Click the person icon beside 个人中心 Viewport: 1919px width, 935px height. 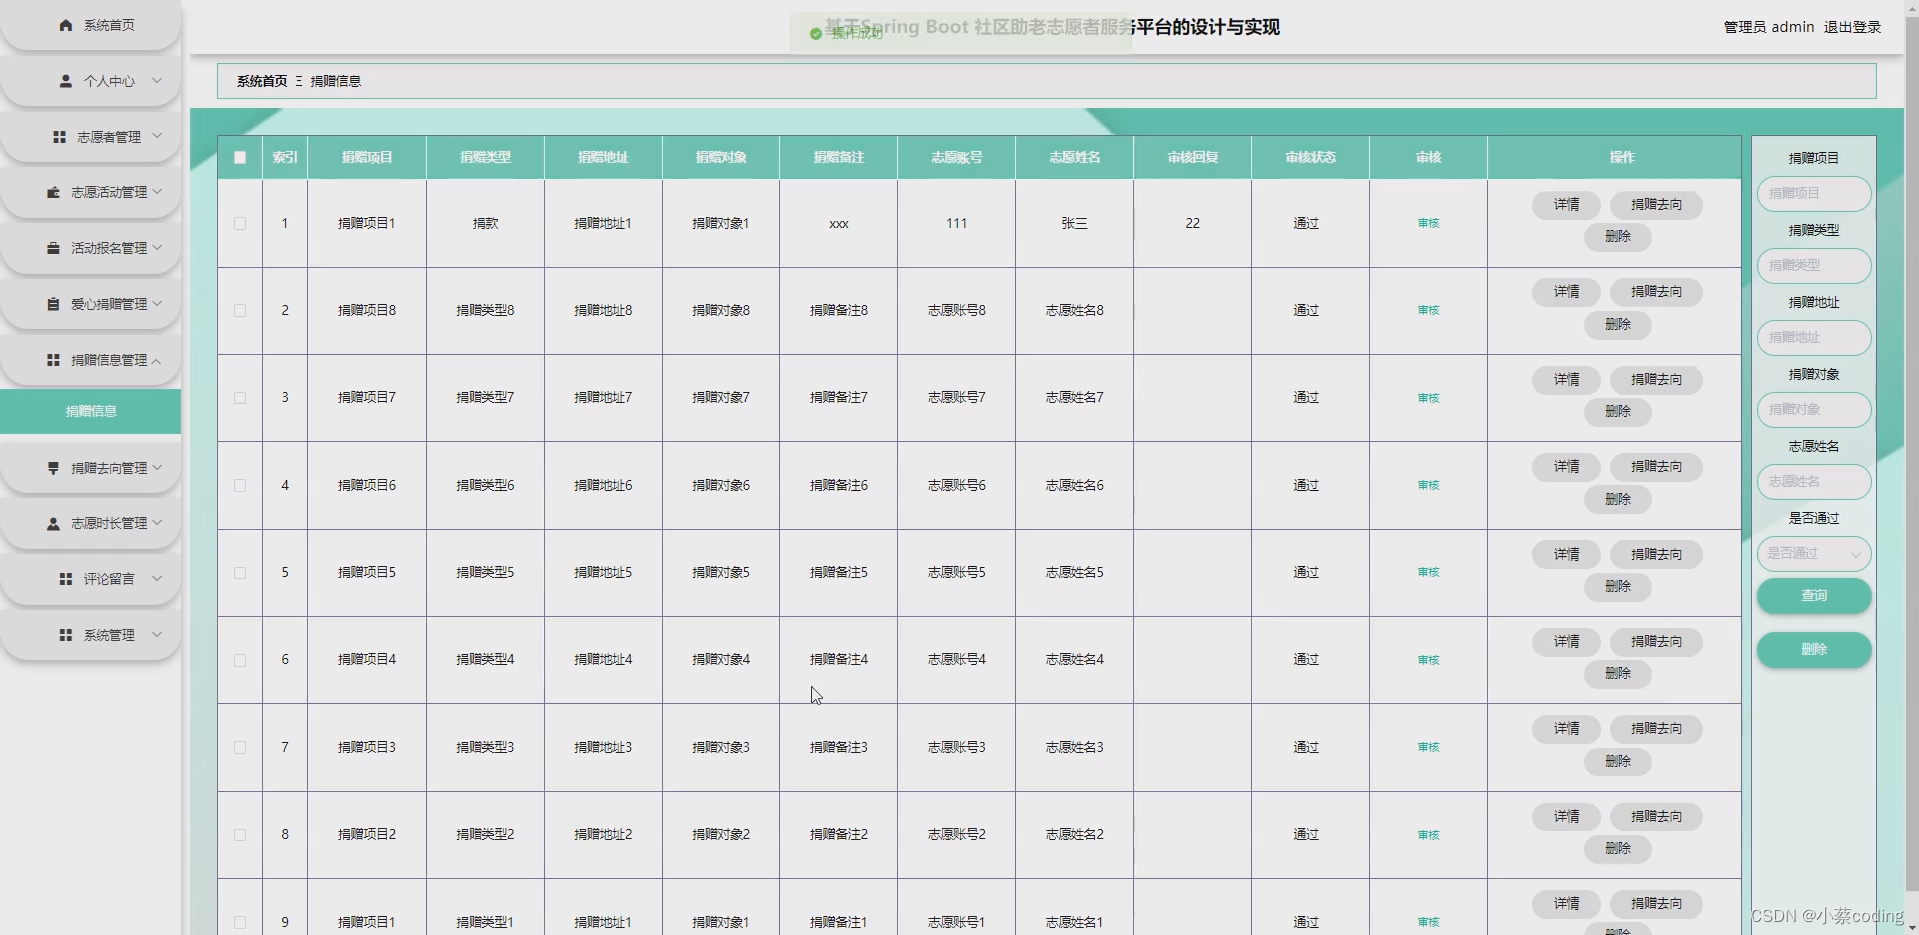66,81
